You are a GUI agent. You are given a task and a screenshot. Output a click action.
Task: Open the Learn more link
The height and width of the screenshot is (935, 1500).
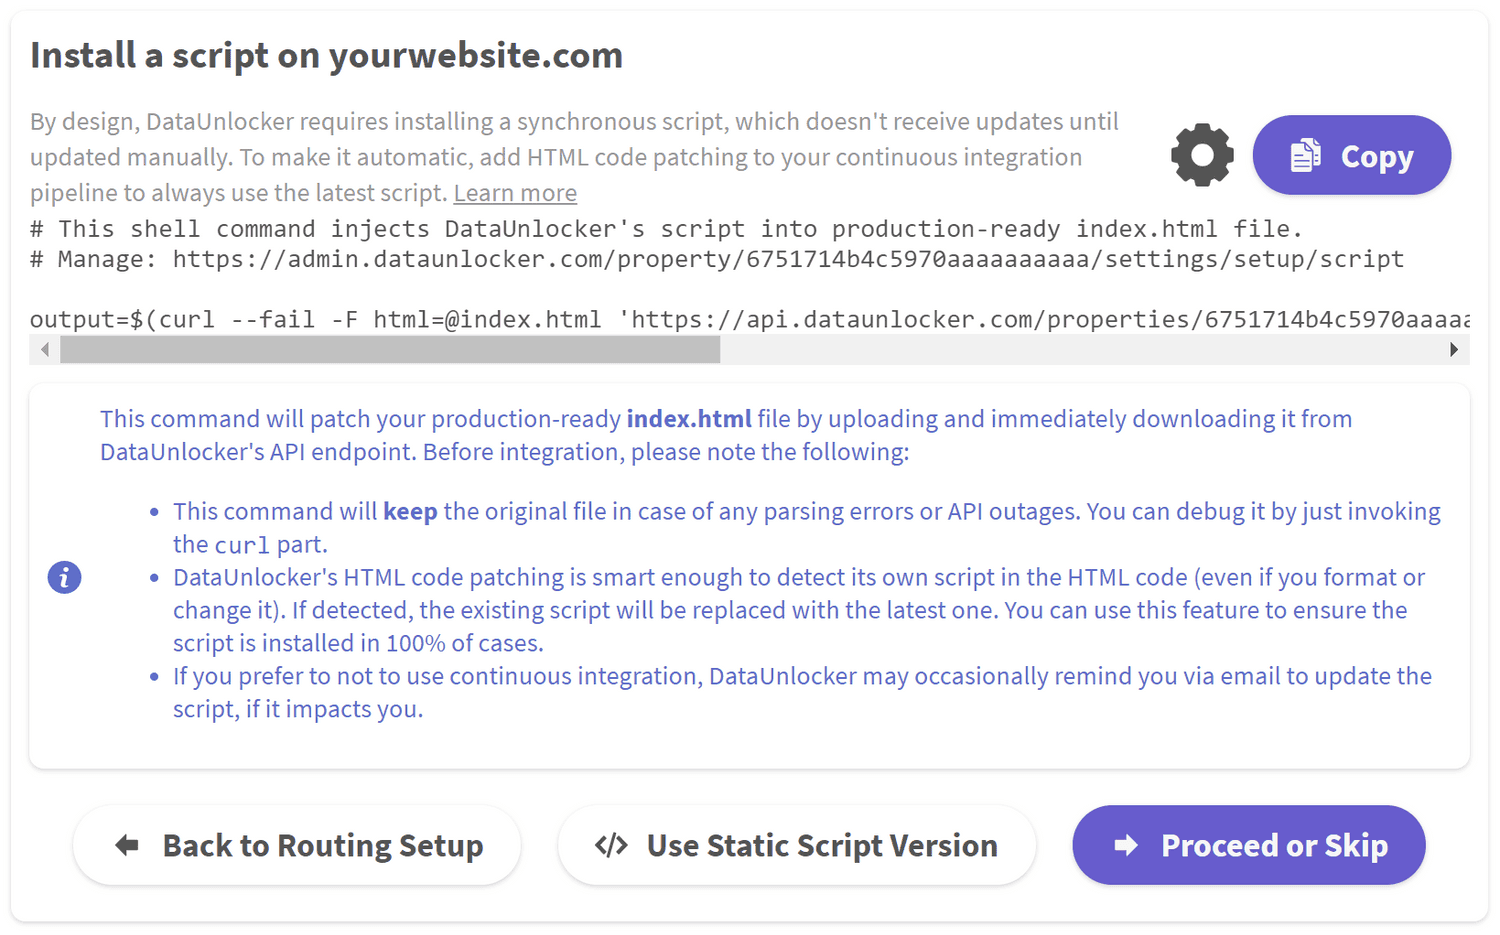(515, 192)
